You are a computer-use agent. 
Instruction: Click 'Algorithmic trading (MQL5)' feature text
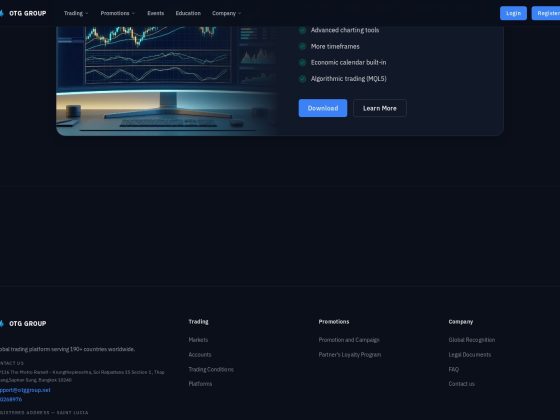click(349, 79)
